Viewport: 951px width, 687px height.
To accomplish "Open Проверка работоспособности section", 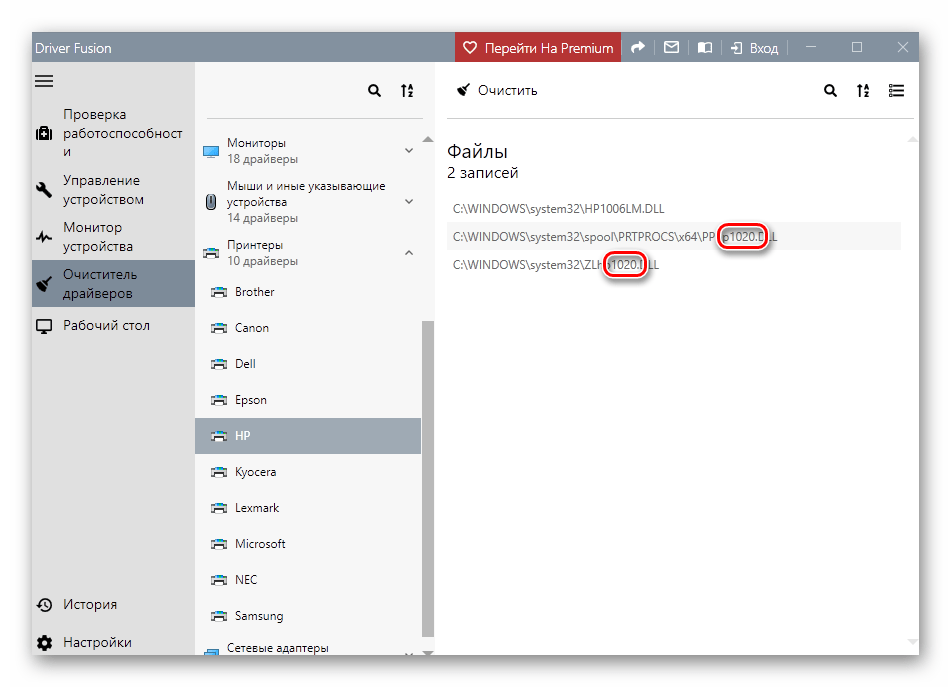I will tap(108, 133).
